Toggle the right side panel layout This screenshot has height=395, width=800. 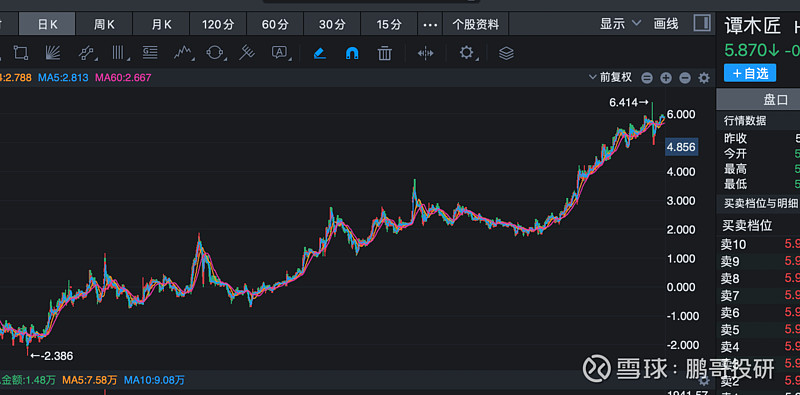pos(702,23)
